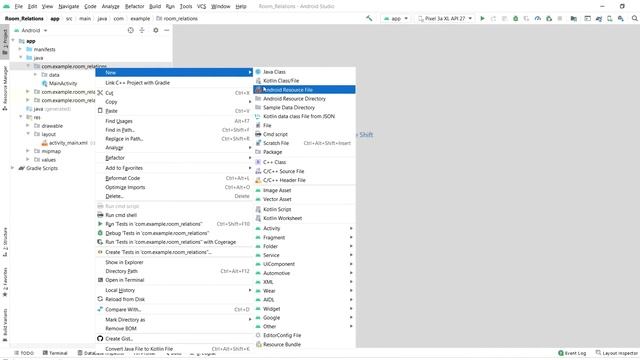
Task: Open Project panel gear settings
Action: tap(156, 30)
